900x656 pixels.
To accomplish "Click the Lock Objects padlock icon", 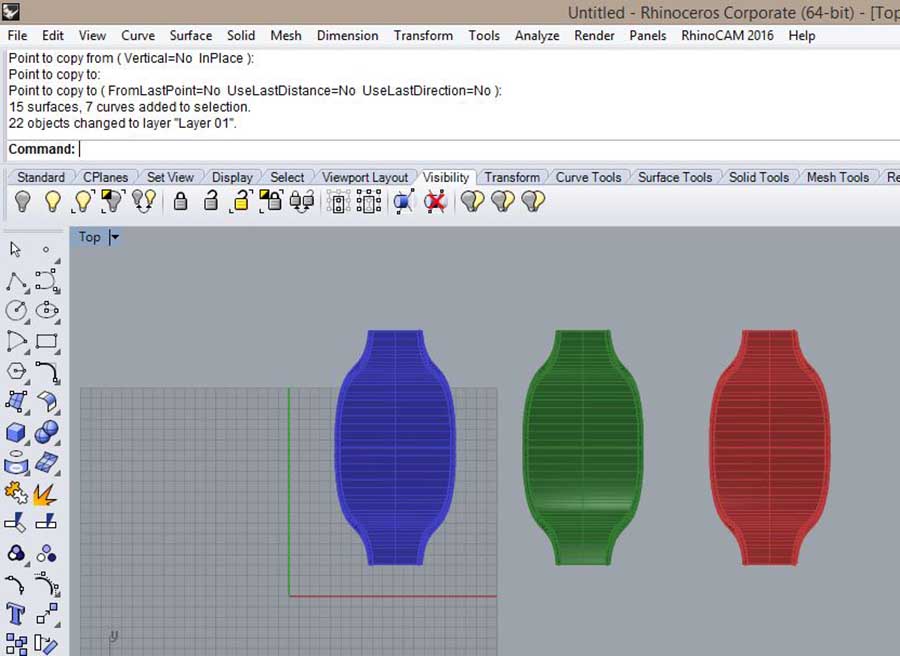I will click(180, 201).
